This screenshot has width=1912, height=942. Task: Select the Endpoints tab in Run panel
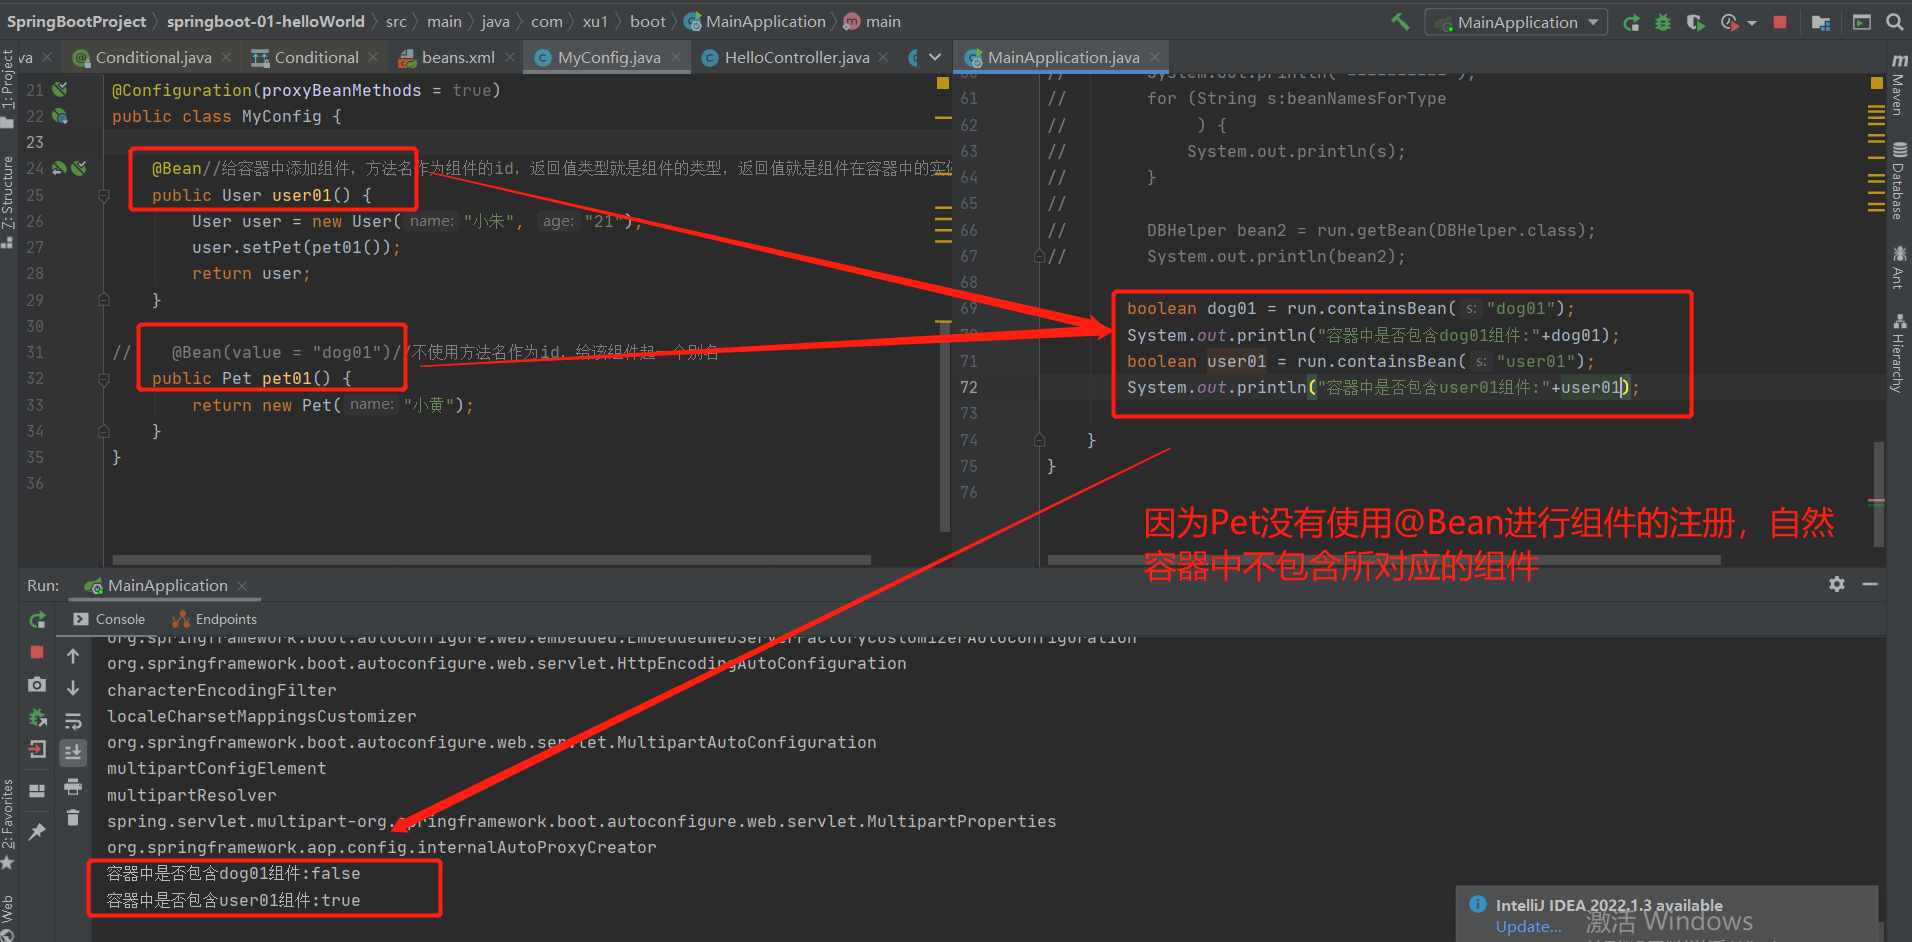215,619
